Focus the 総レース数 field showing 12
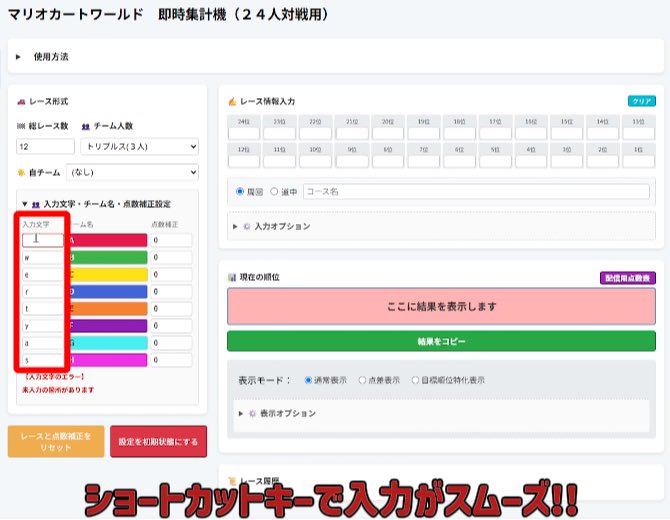This screenshot has height=520, width=670. pos(45,147)
